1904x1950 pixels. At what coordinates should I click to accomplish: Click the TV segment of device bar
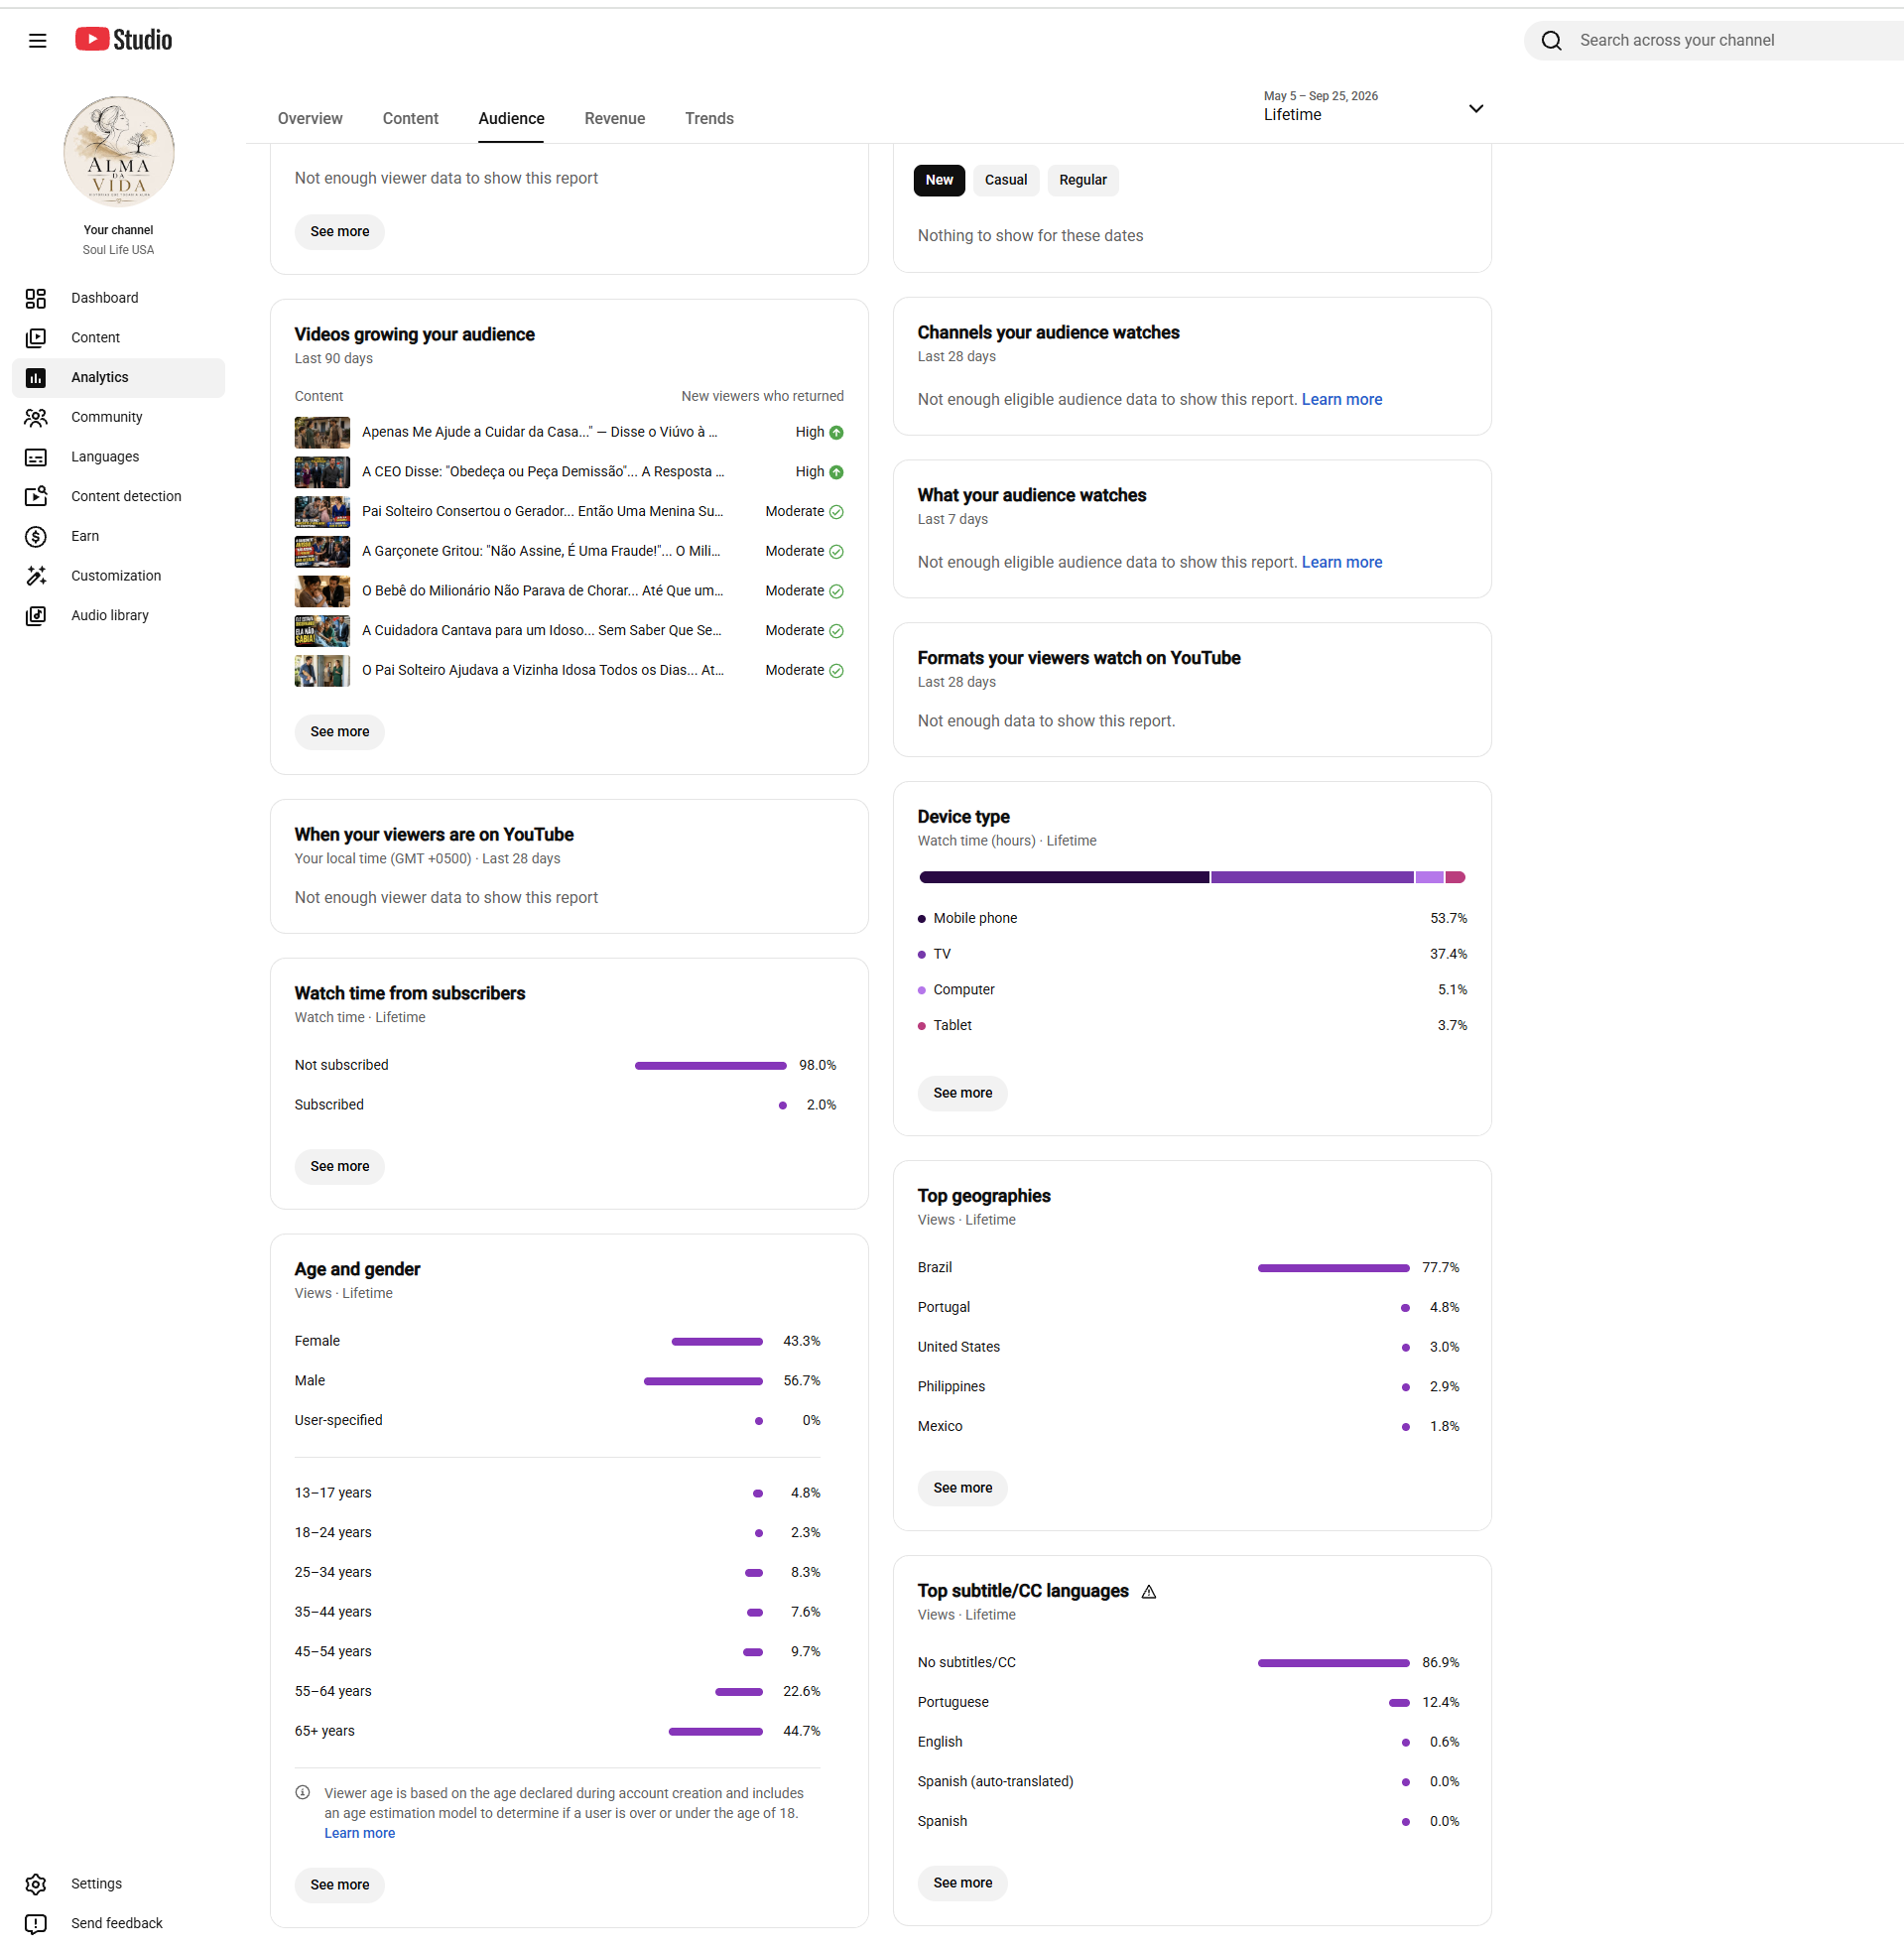(1312, 878)
